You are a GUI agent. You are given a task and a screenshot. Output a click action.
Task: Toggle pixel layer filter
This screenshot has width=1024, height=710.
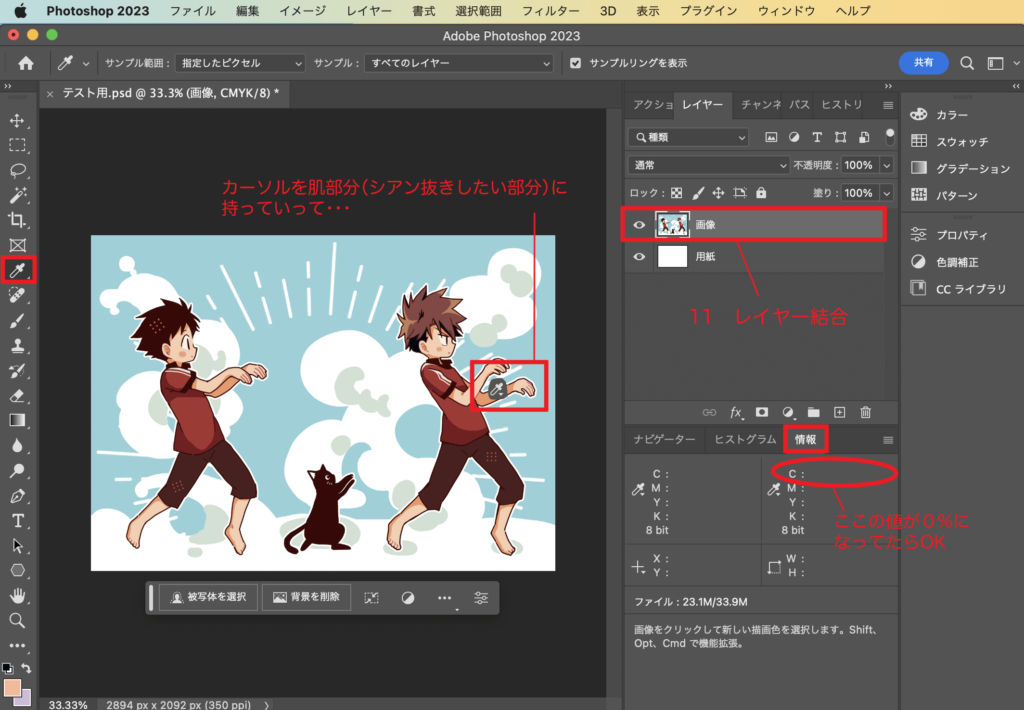[771, 137]
